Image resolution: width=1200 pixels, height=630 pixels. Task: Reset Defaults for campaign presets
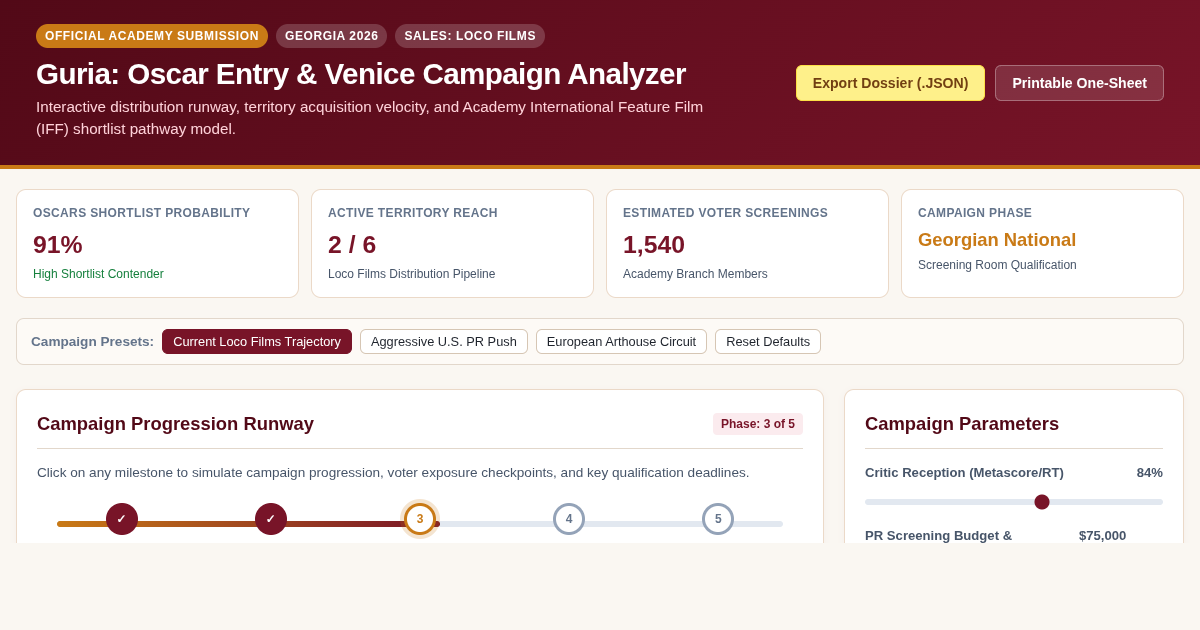[768, 341]
